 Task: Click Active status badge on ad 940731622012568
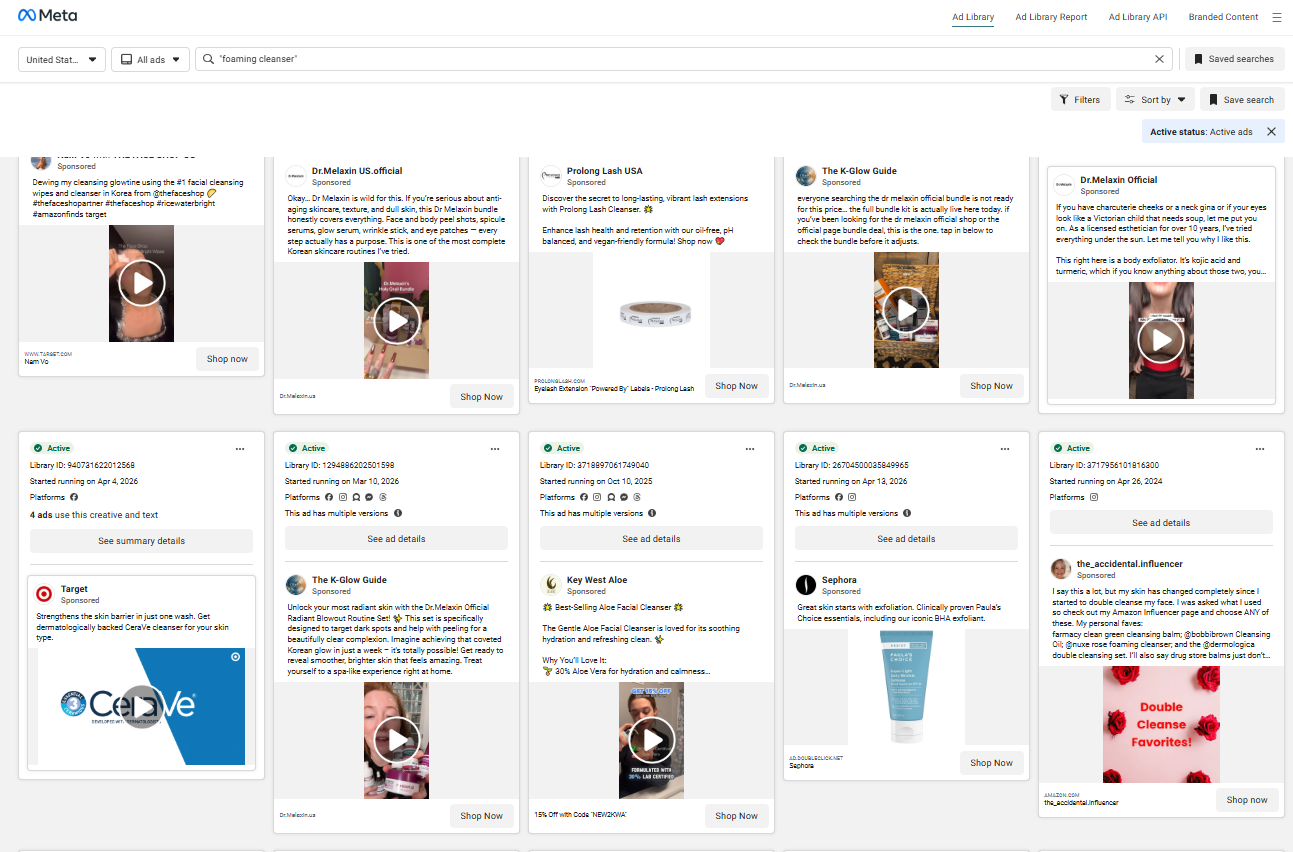(x=52, y=449)
